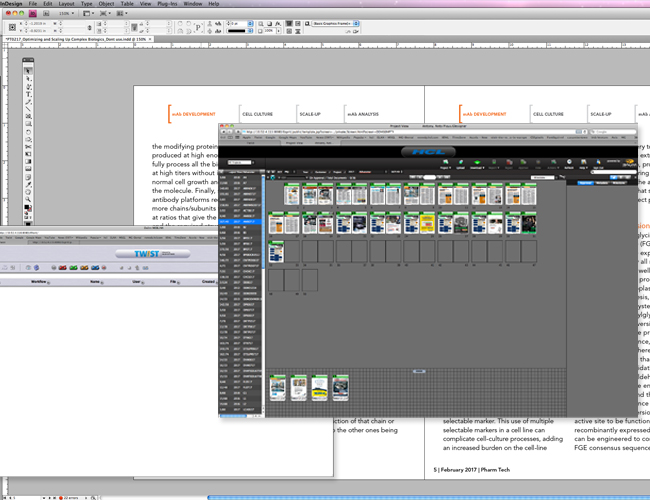Image resolution: width=650 pixels, height=500 pixels.
Task: Click the reference point locator icon
Action: [12, 27]
